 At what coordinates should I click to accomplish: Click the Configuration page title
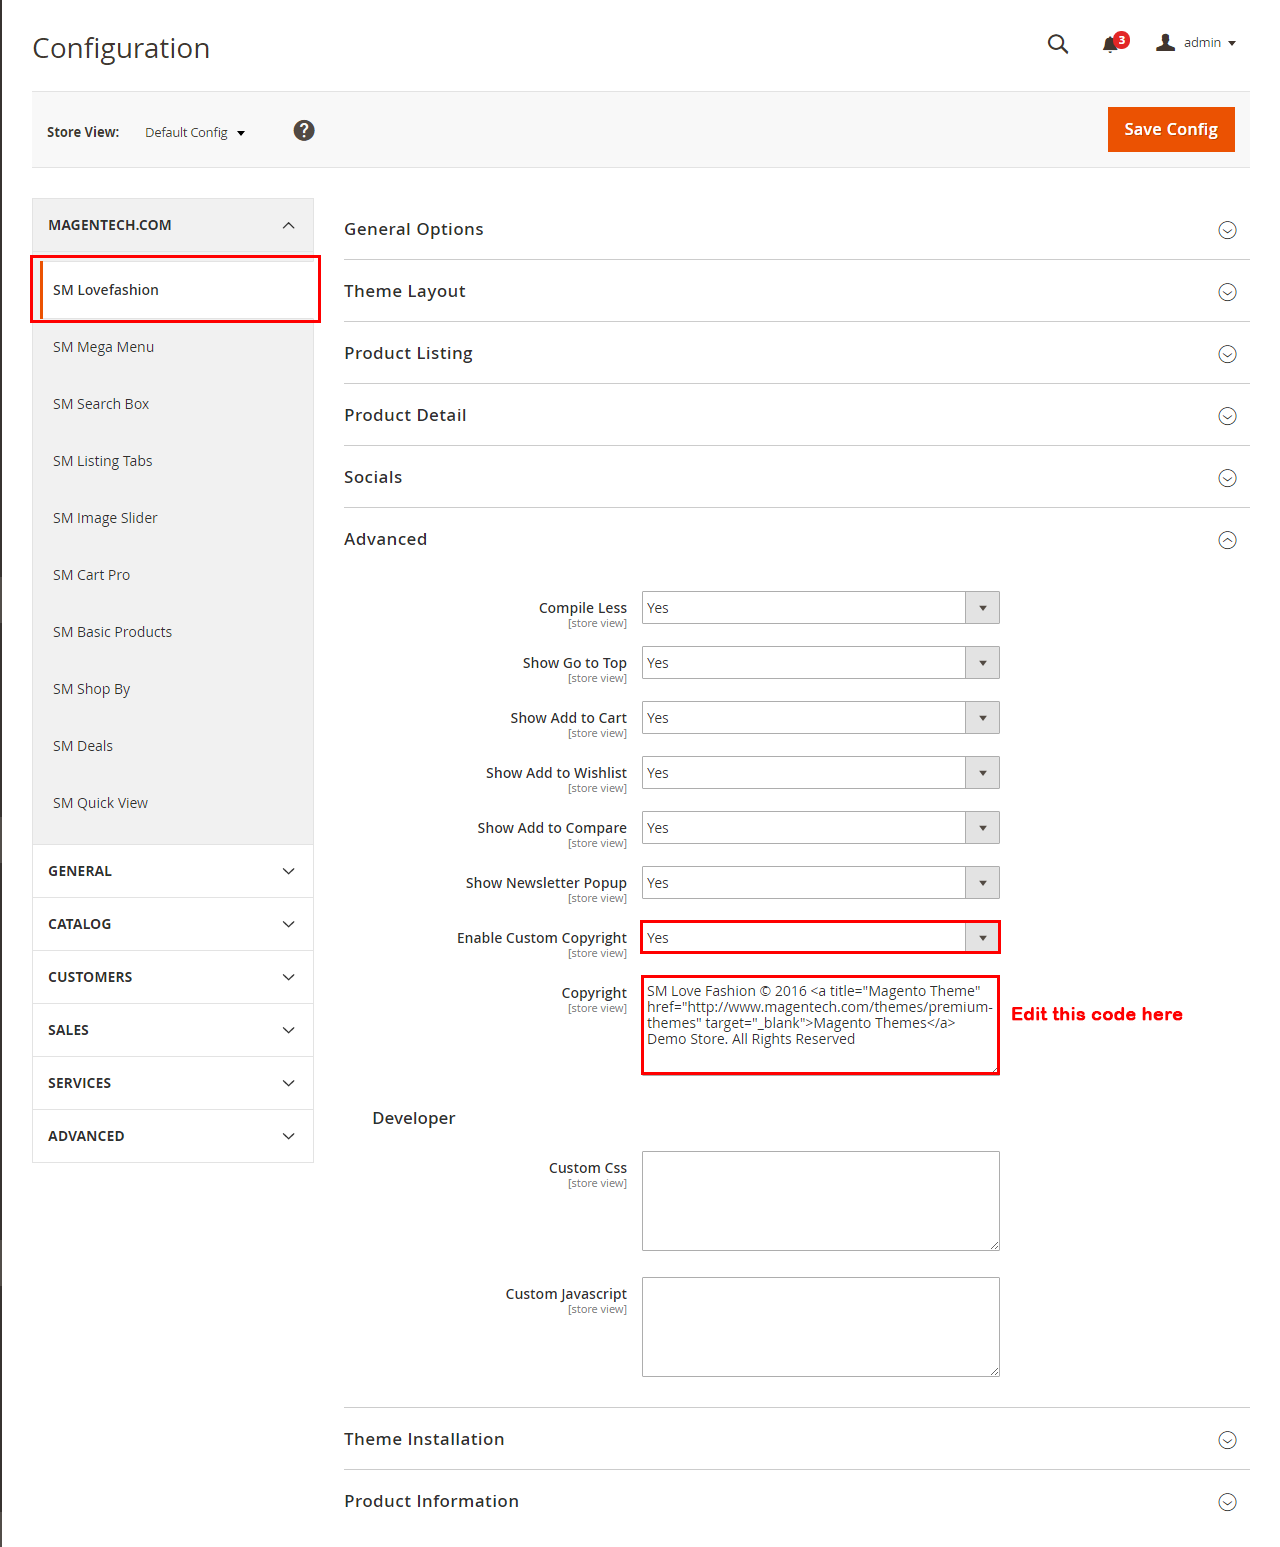click(x=121, y=48)
